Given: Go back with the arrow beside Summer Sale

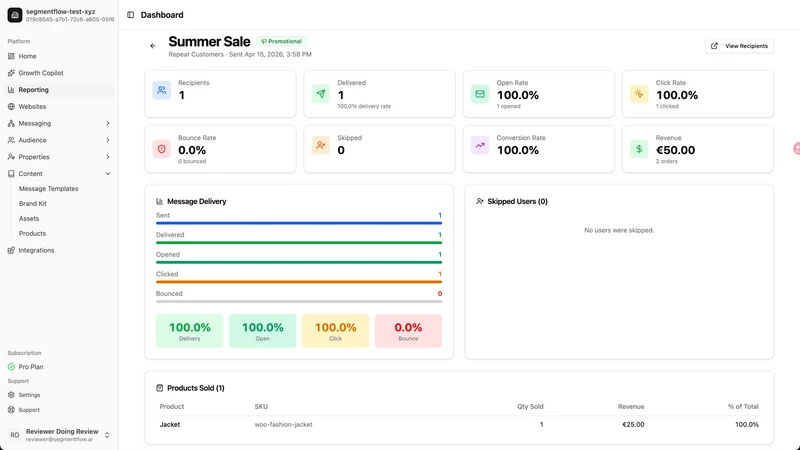Looking at the screenshot, I should pyautogui.click(x=153, y=46).
